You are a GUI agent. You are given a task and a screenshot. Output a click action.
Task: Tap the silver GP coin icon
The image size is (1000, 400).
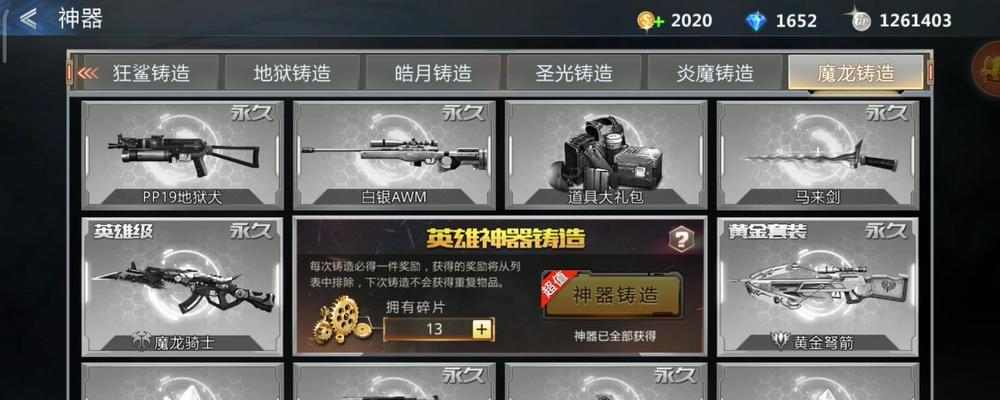coord(860,20)
